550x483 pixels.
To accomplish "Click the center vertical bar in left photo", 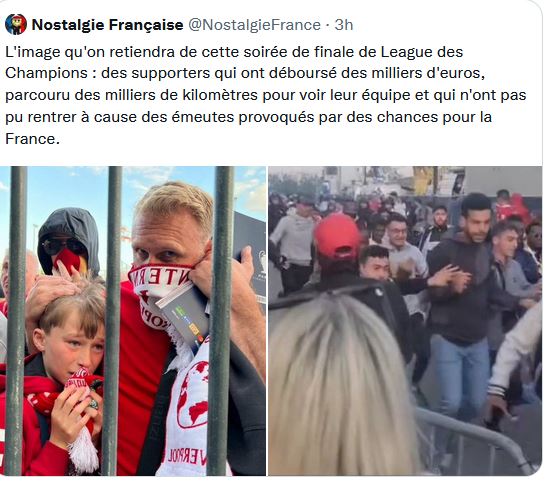I will pyautogui.click(x=113, y=321).
